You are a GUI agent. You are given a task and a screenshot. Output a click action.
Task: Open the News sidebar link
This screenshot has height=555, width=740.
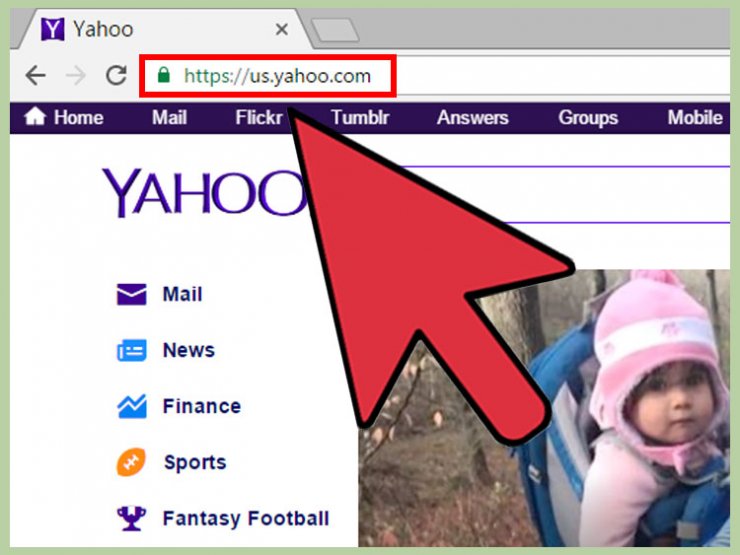click(189, 350)
